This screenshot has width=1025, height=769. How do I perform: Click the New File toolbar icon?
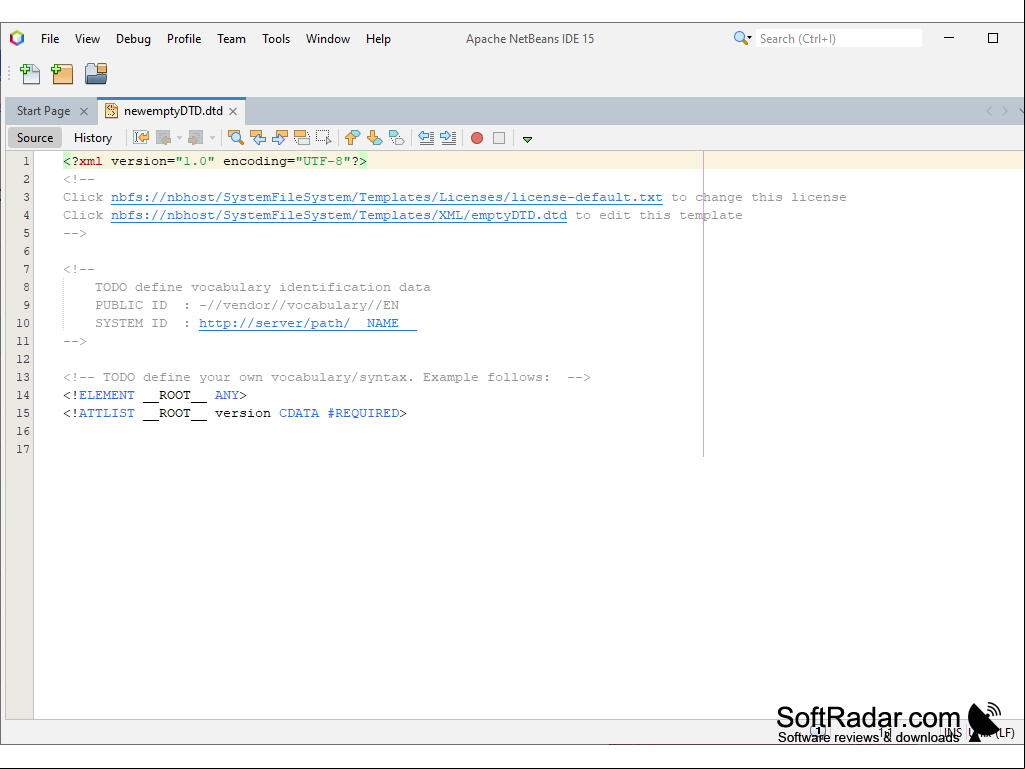click(30, 73)
